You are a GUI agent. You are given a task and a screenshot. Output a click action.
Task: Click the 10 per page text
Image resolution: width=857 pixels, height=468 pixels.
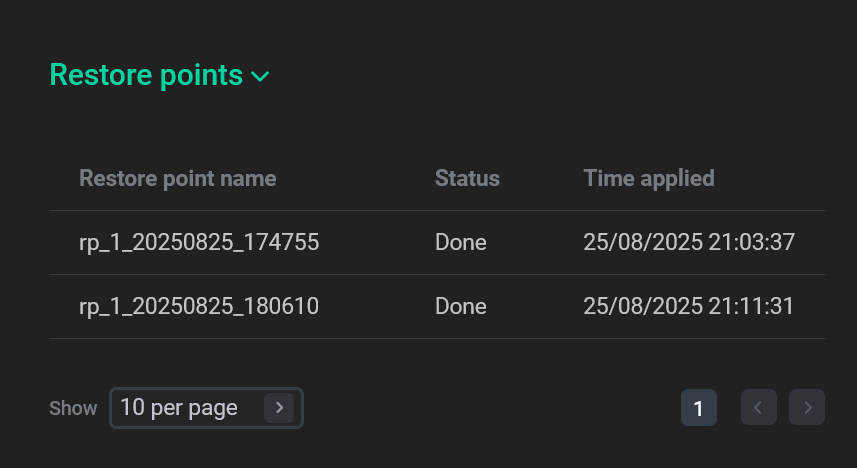[x=179, y=408]
